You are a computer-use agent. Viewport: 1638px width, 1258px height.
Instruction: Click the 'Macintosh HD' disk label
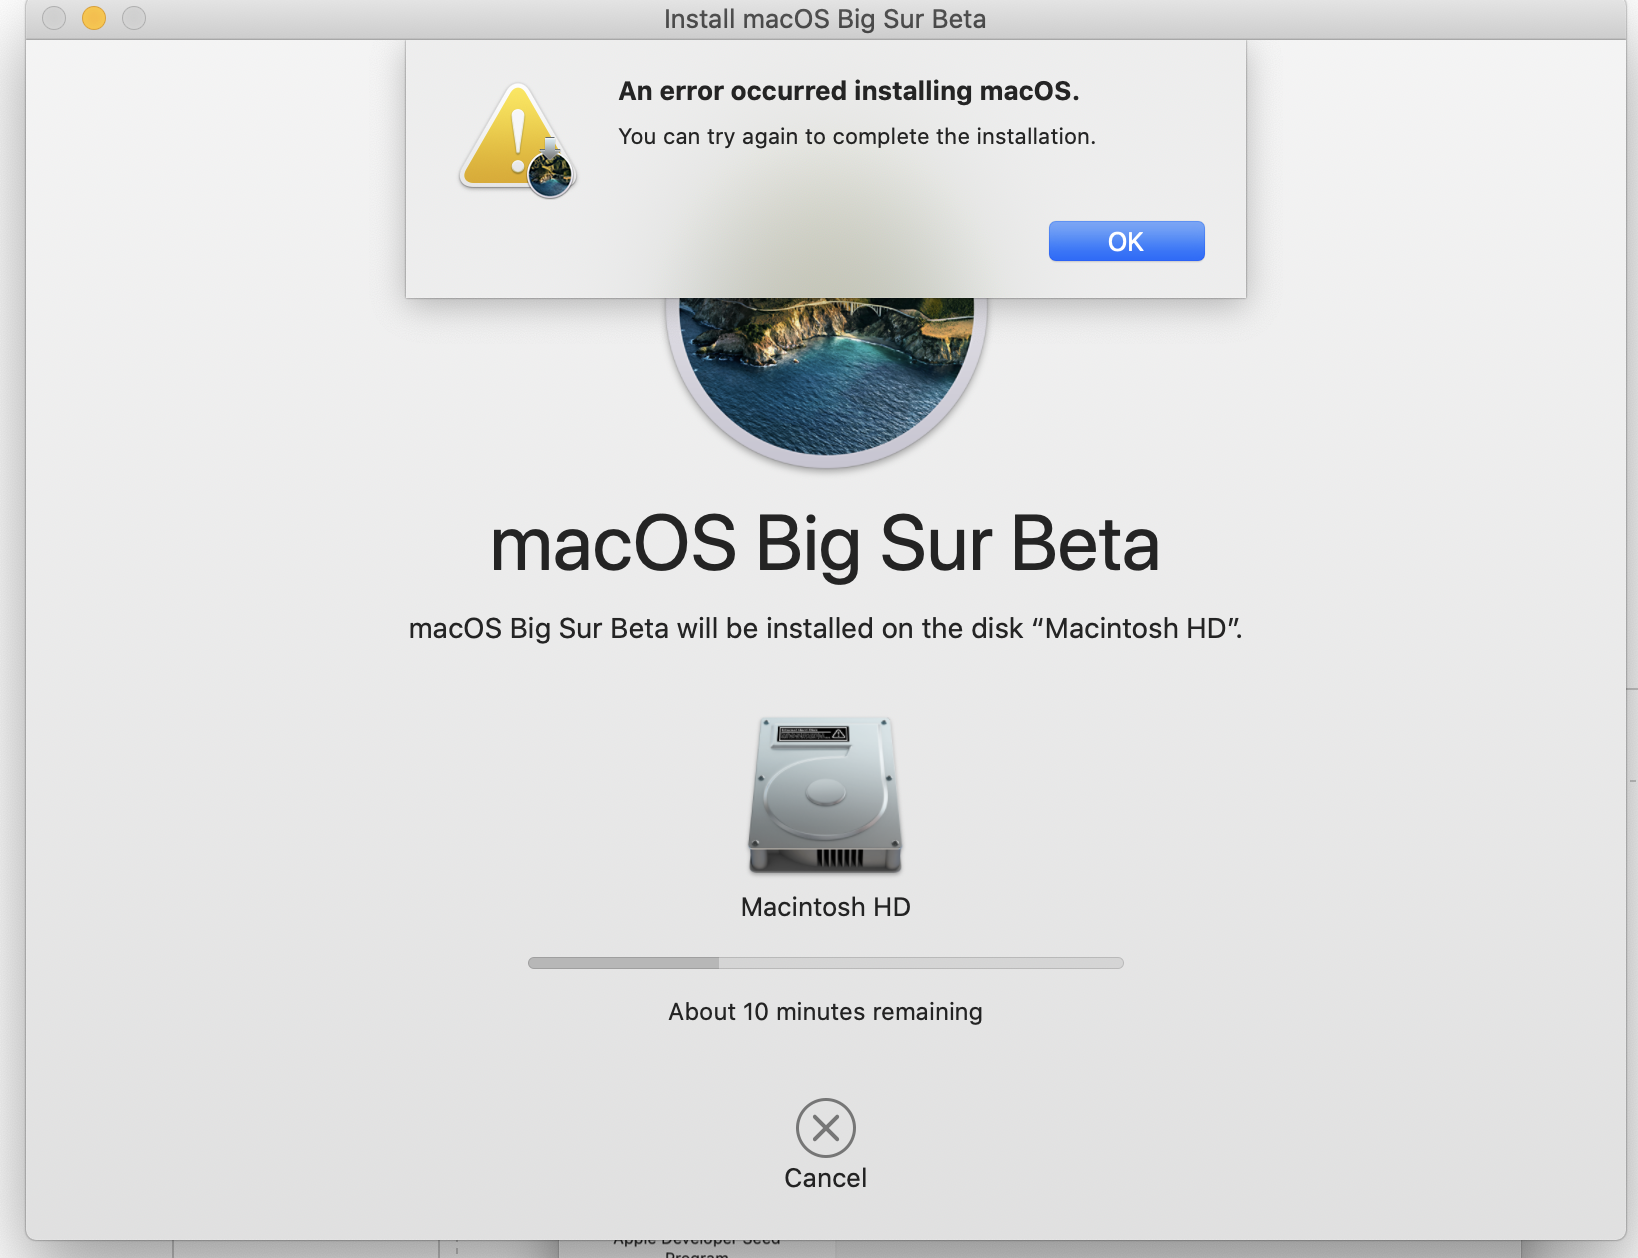[x=826, y=907]
